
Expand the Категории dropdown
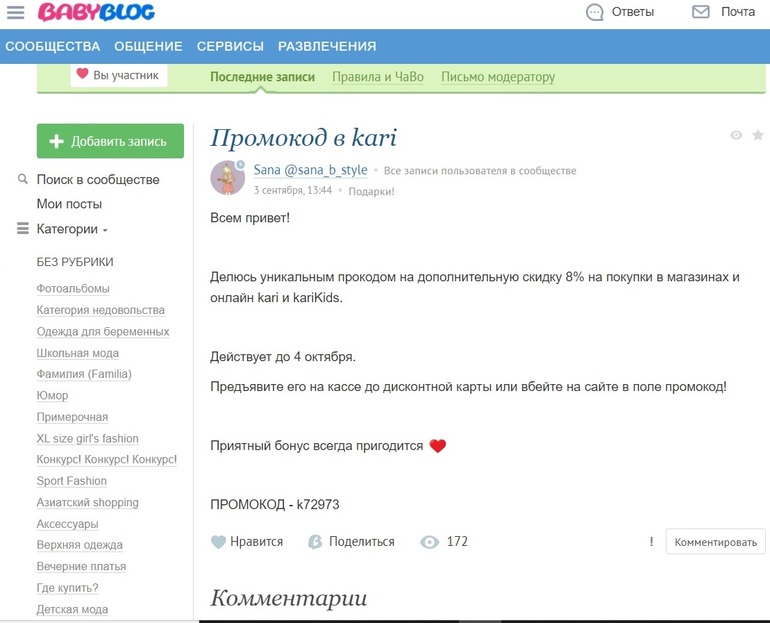tap(105, 230)
